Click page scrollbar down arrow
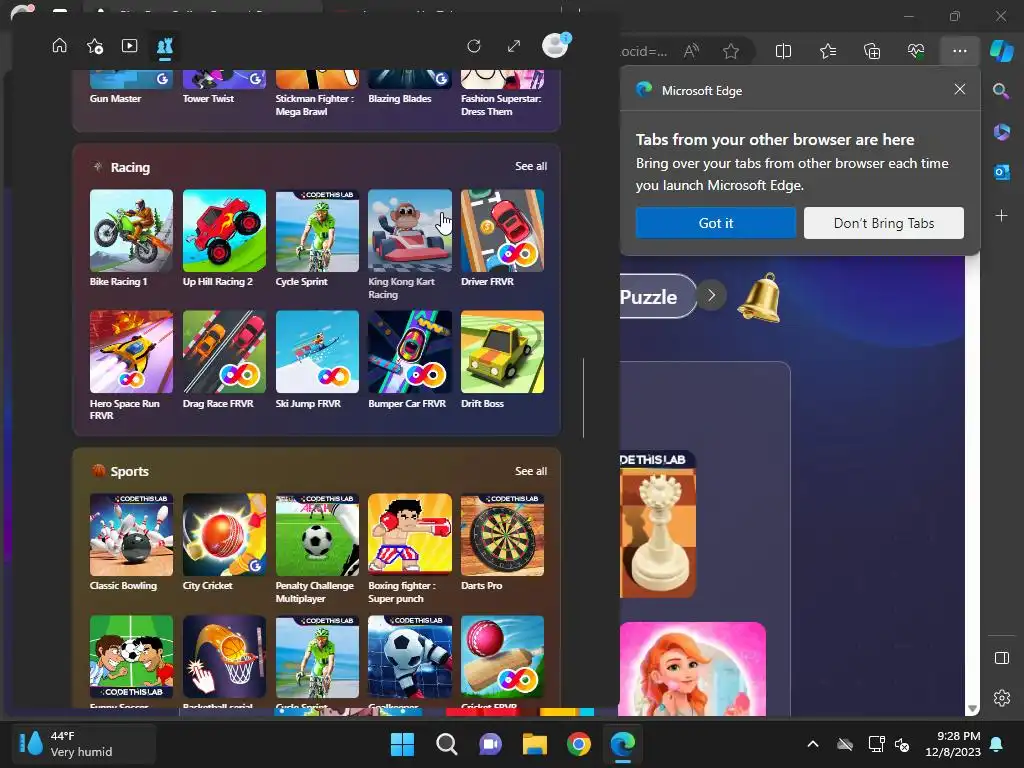Viewport: 1024px width, 768px height. 972,709
